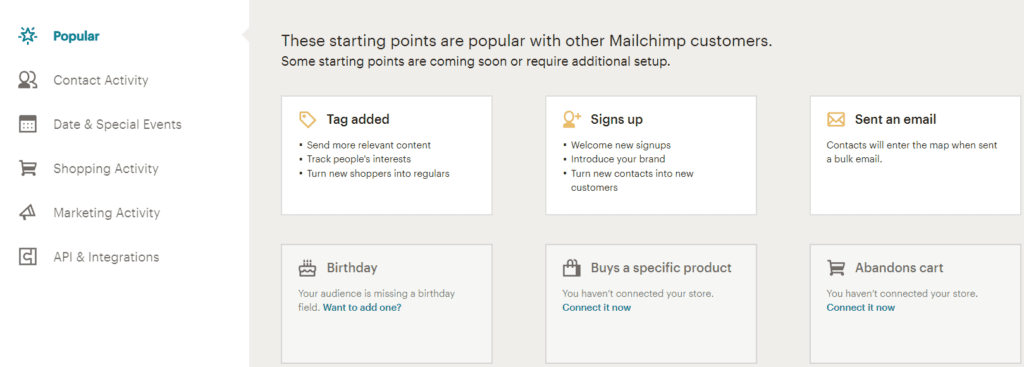Click the API & Integrations icon
This screenshot has width=1024, height=367.
(27, 257)
